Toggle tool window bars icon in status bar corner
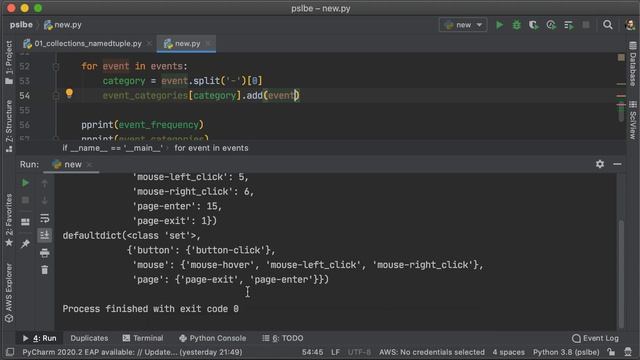The image size is (640, 360). pyautogui.click(x=10, y=352)
